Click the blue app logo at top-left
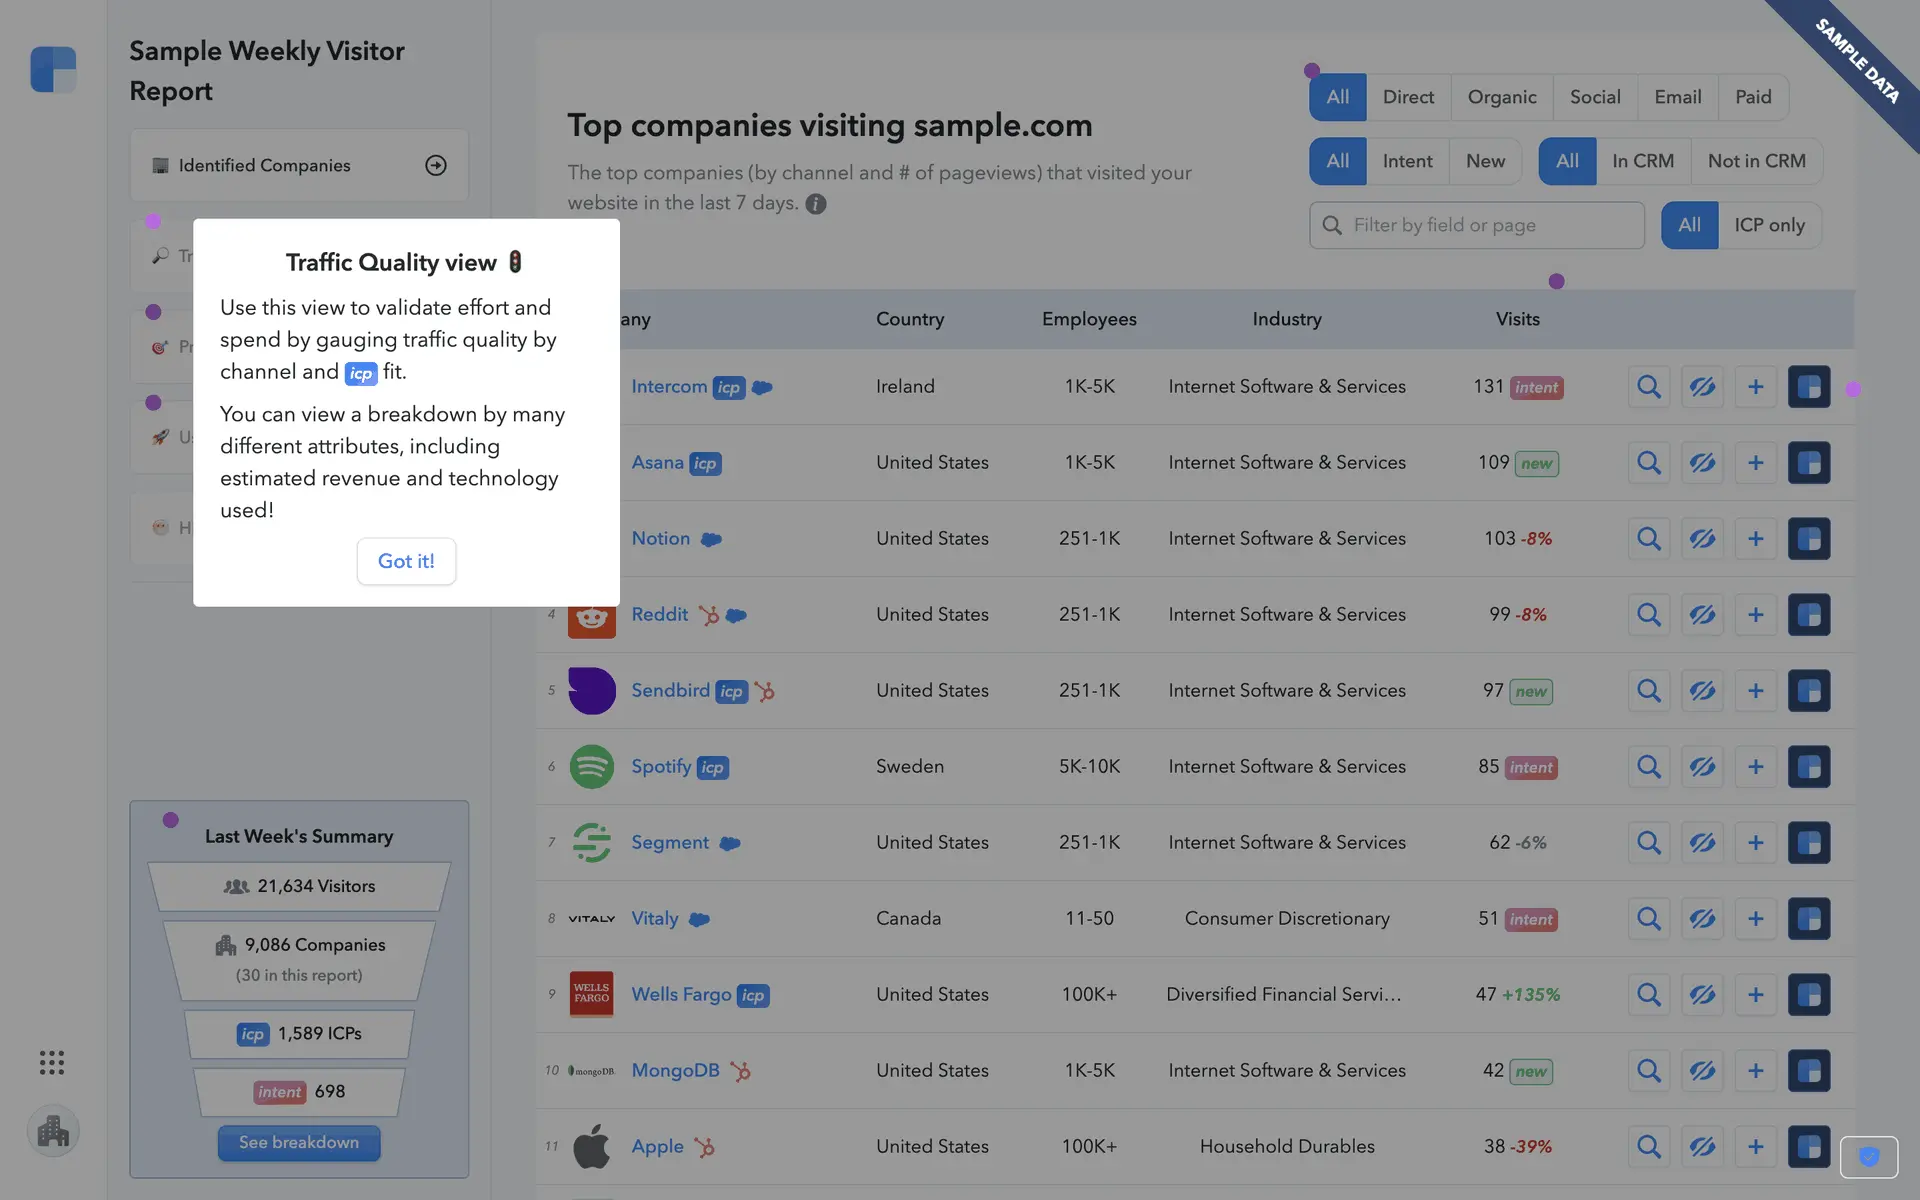This screenshot has width=1920, height=1200. (x=53, y=70)
